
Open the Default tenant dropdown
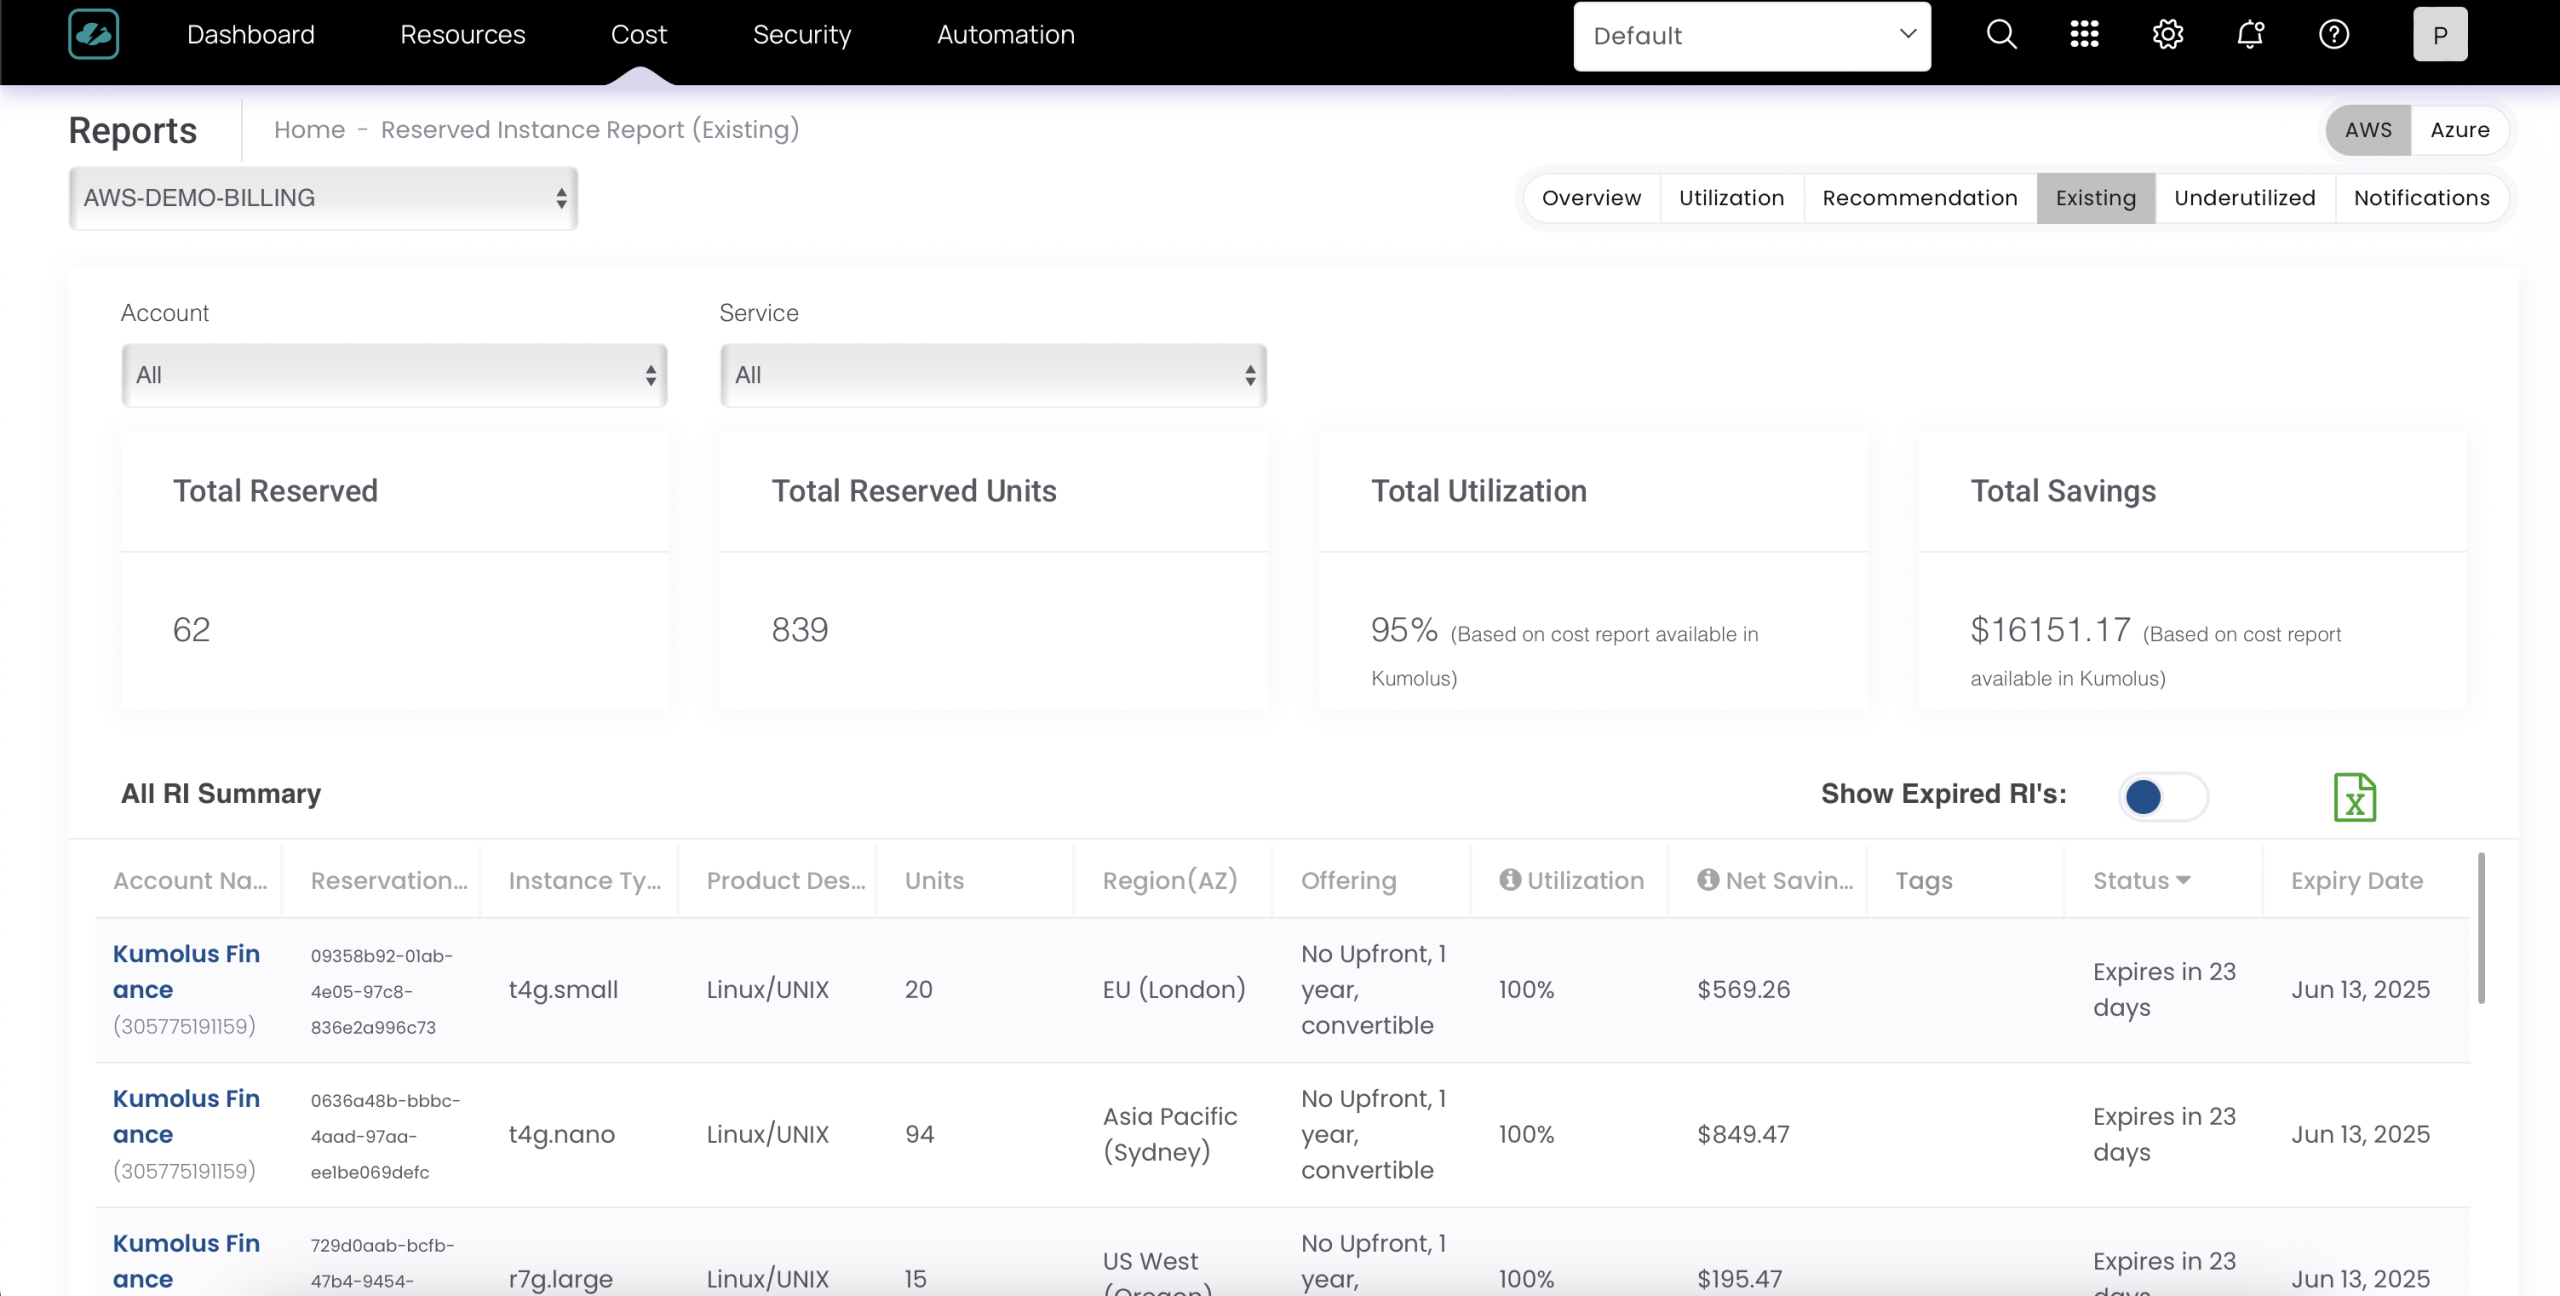[1751, 36]
